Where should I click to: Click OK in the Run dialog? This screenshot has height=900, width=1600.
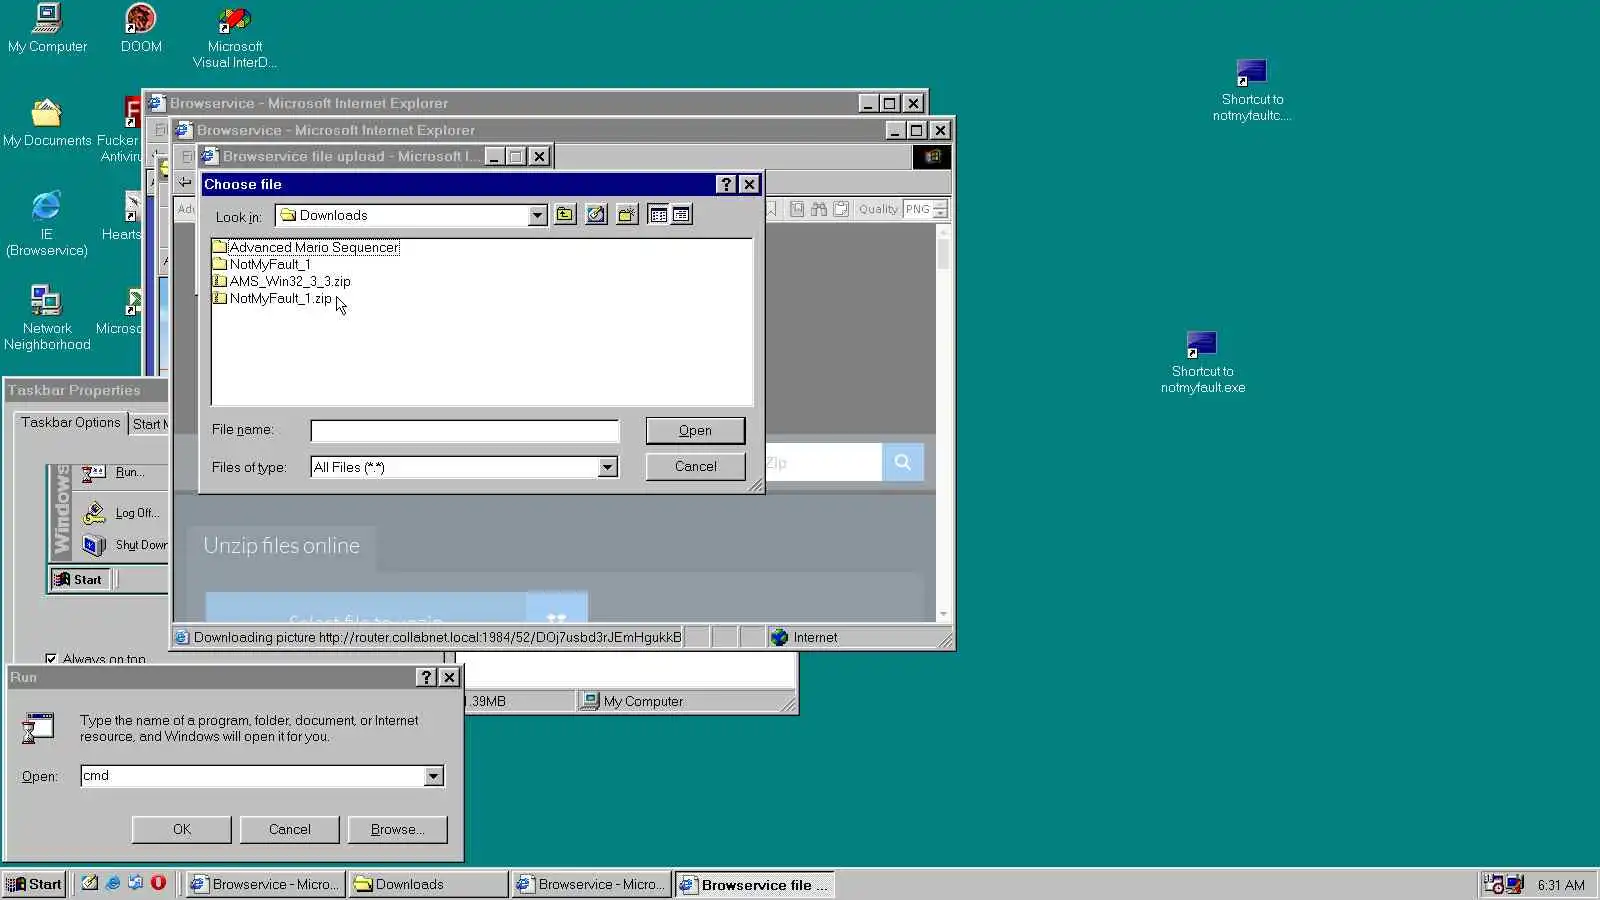181,829
